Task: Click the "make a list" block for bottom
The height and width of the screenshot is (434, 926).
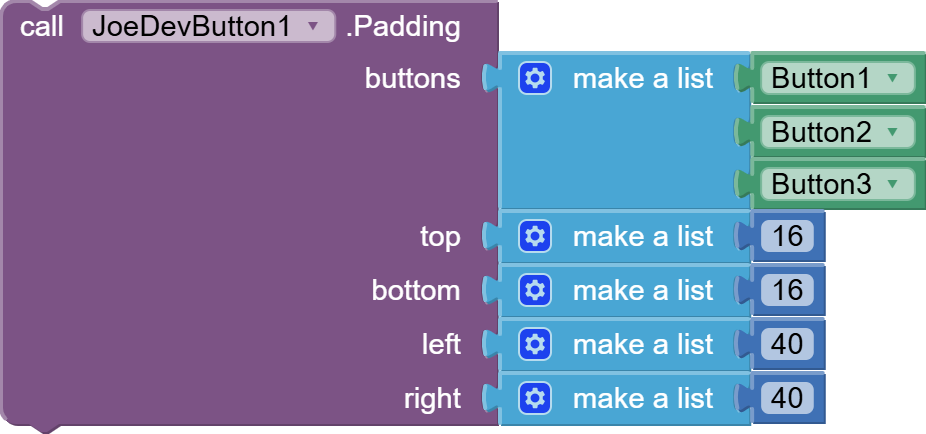Action: 642,290
